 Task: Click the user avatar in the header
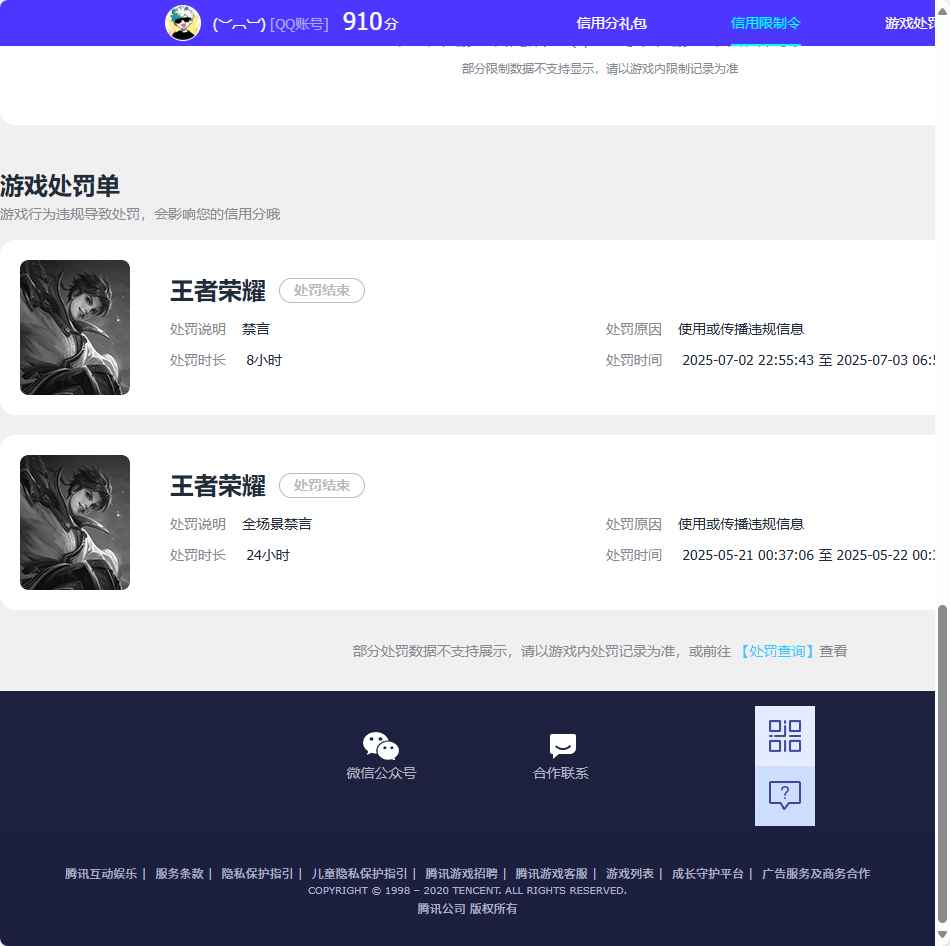coord(183,23)
